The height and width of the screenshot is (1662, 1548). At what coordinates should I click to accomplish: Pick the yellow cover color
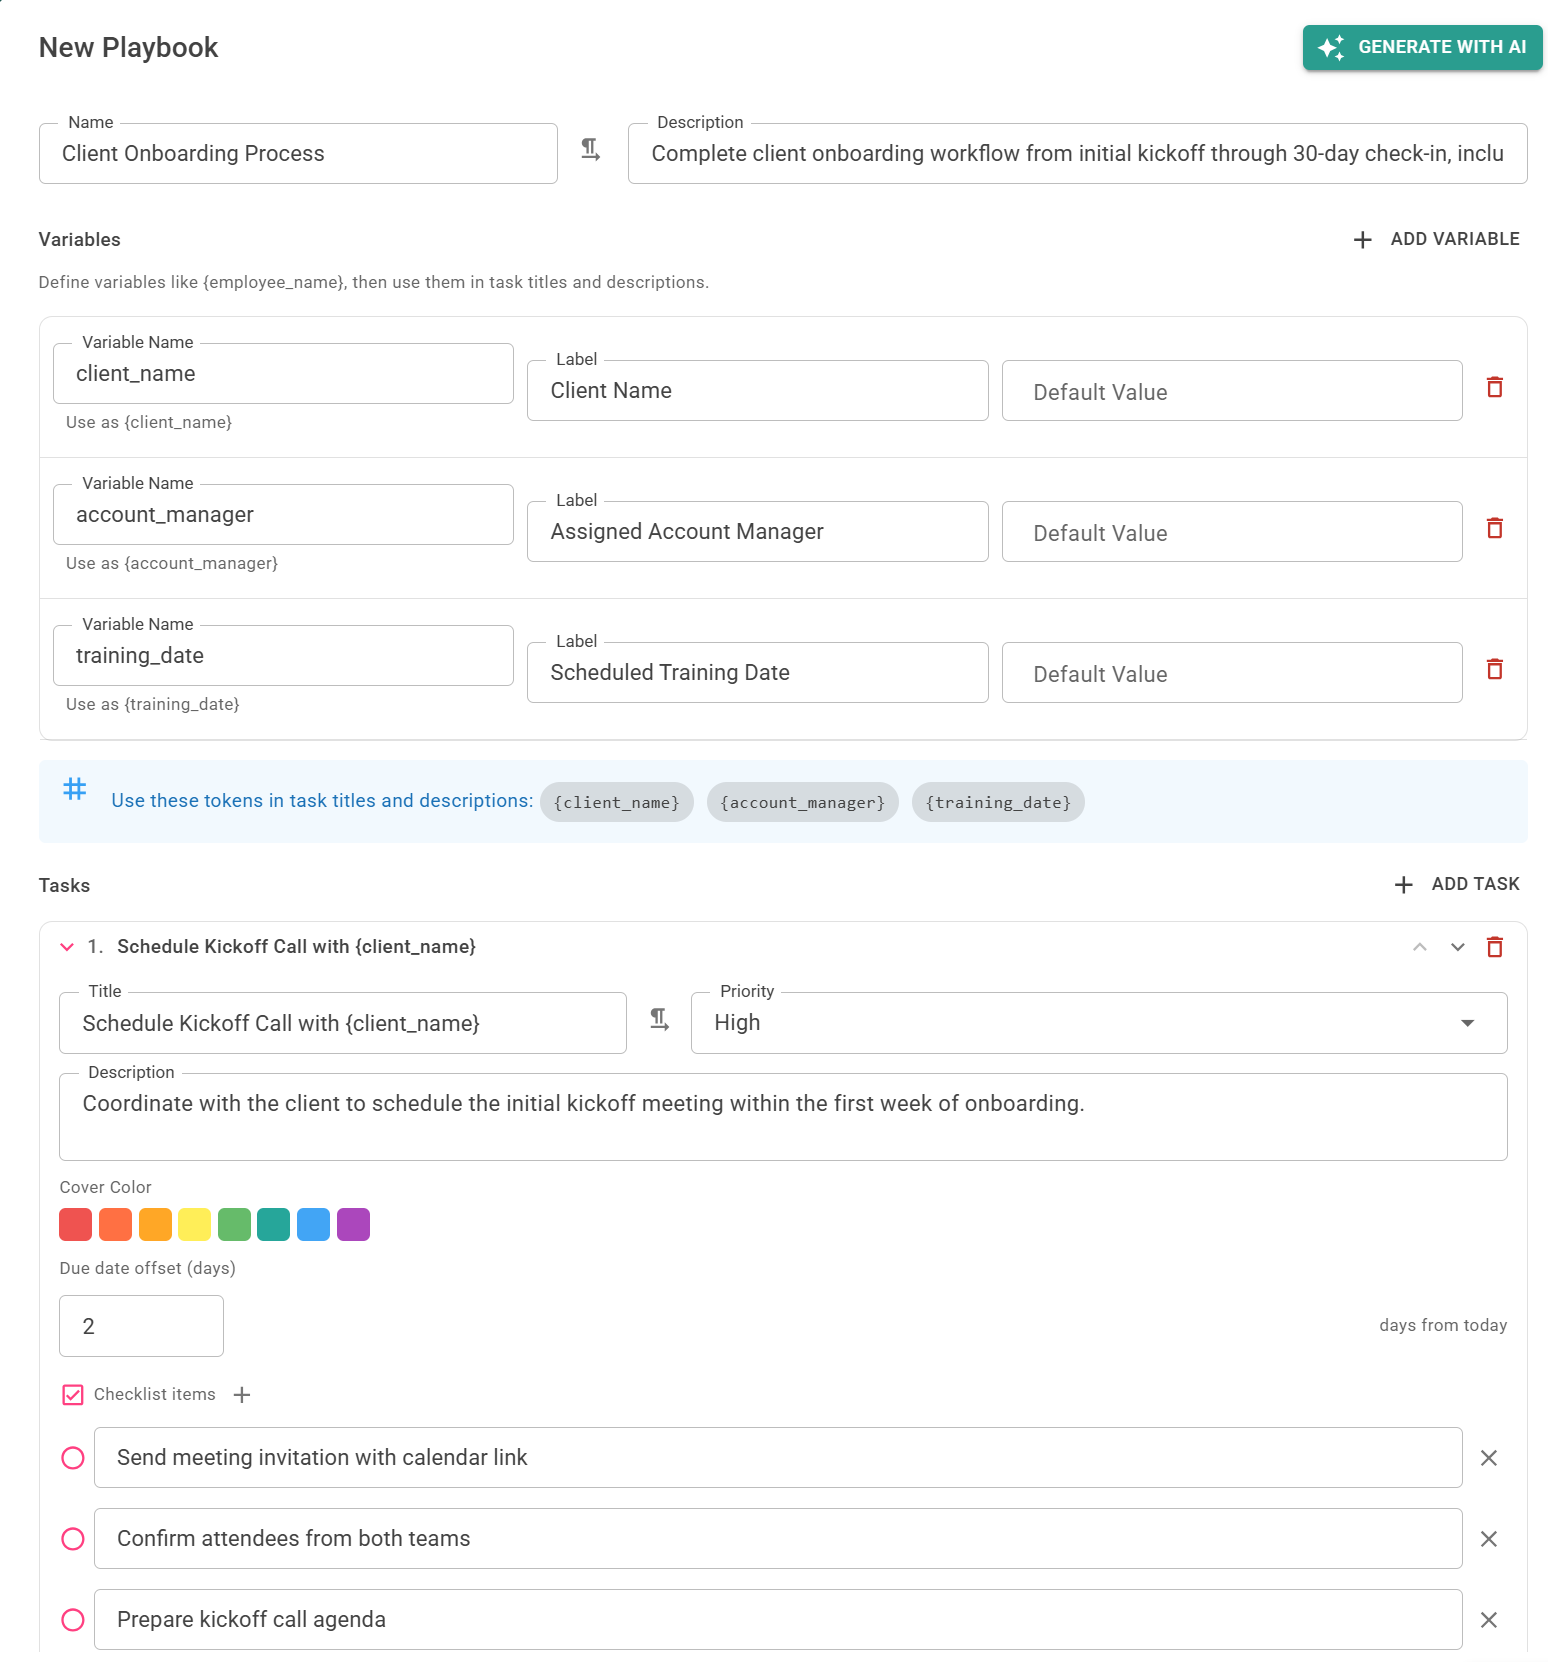(194, 1224)
